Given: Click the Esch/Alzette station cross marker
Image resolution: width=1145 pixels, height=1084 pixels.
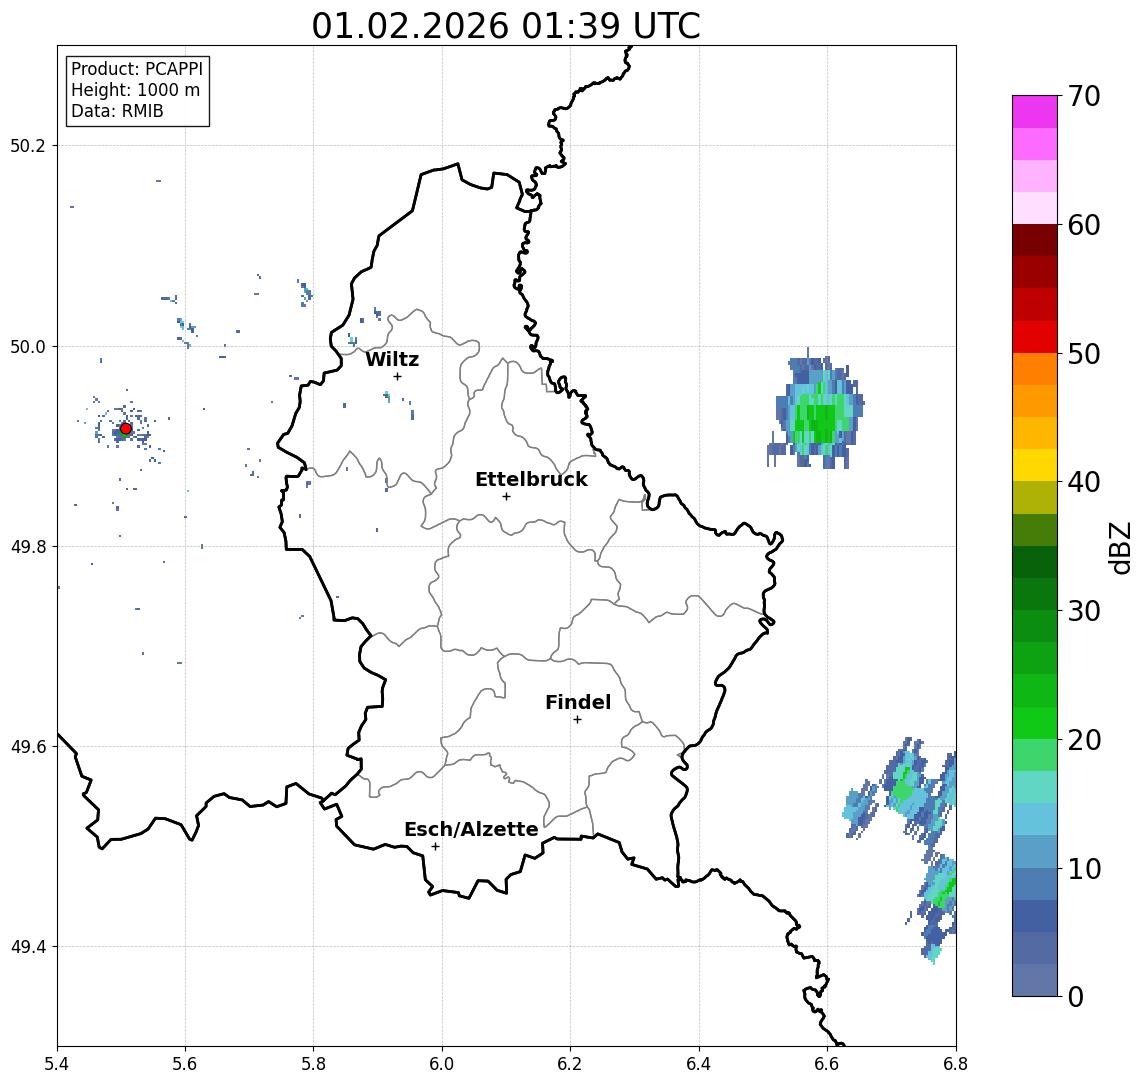Looking at the screenshot, I should 435,847.
